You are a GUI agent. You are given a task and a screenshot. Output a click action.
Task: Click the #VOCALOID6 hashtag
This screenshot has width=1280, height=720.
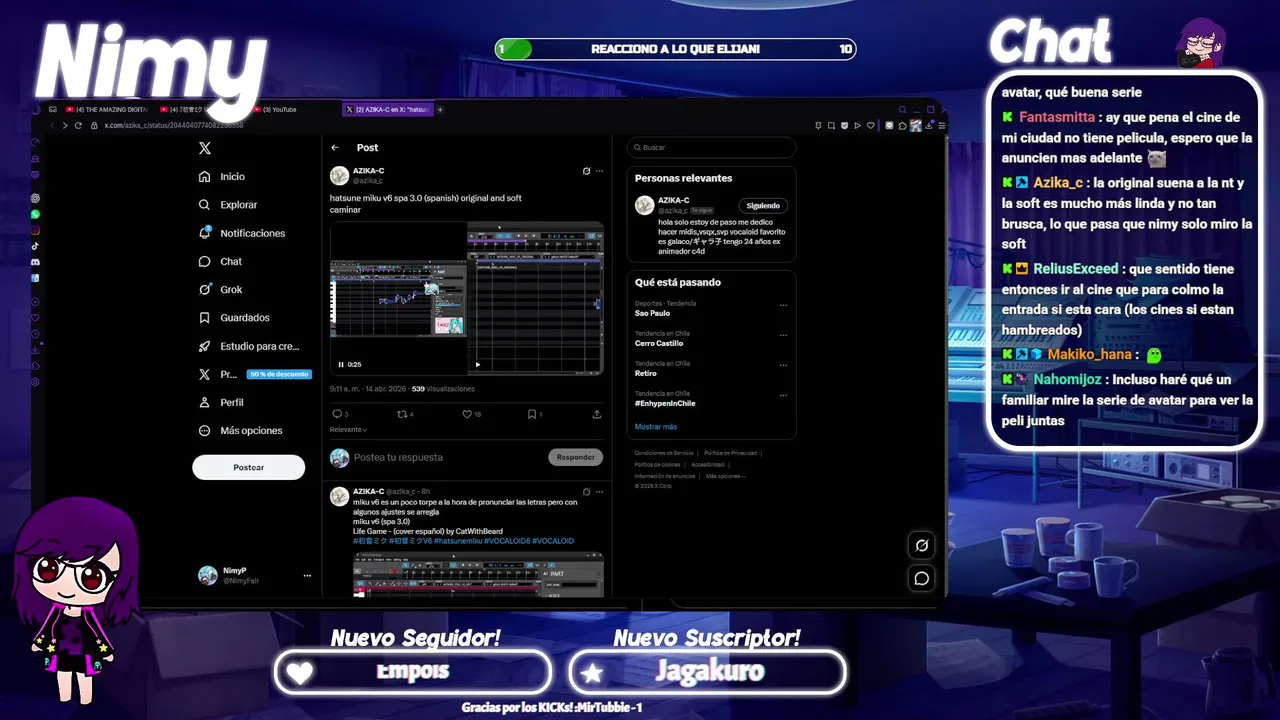[507, 541]
